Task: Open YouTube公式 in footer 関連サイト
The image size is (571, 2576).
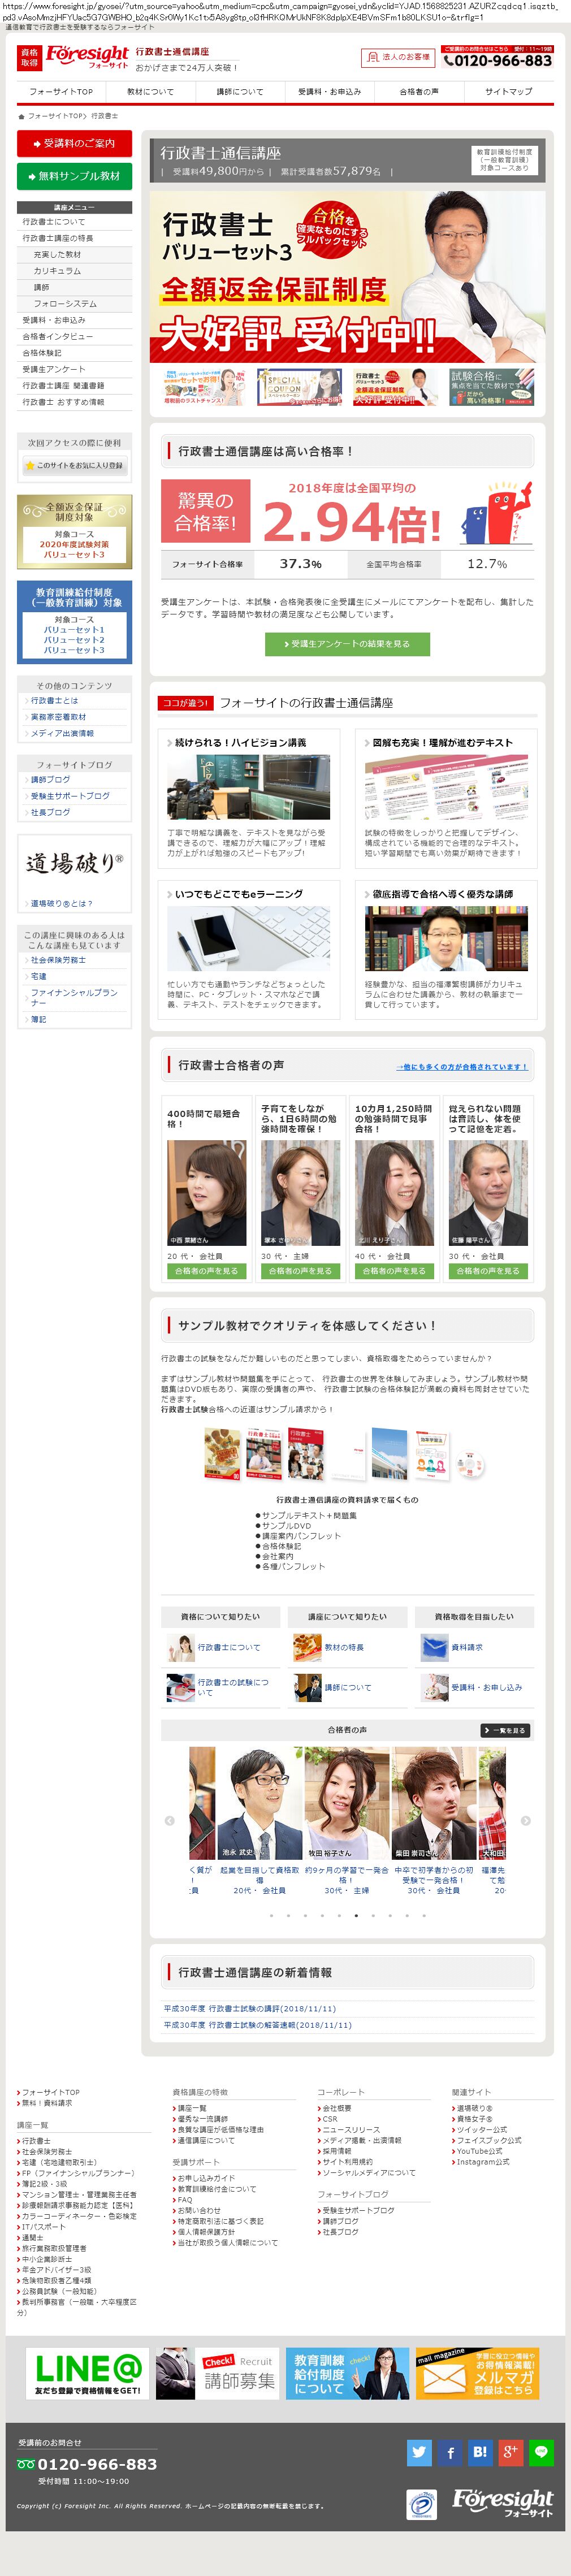Action: pyautogui.click(x=479, y=2151)
